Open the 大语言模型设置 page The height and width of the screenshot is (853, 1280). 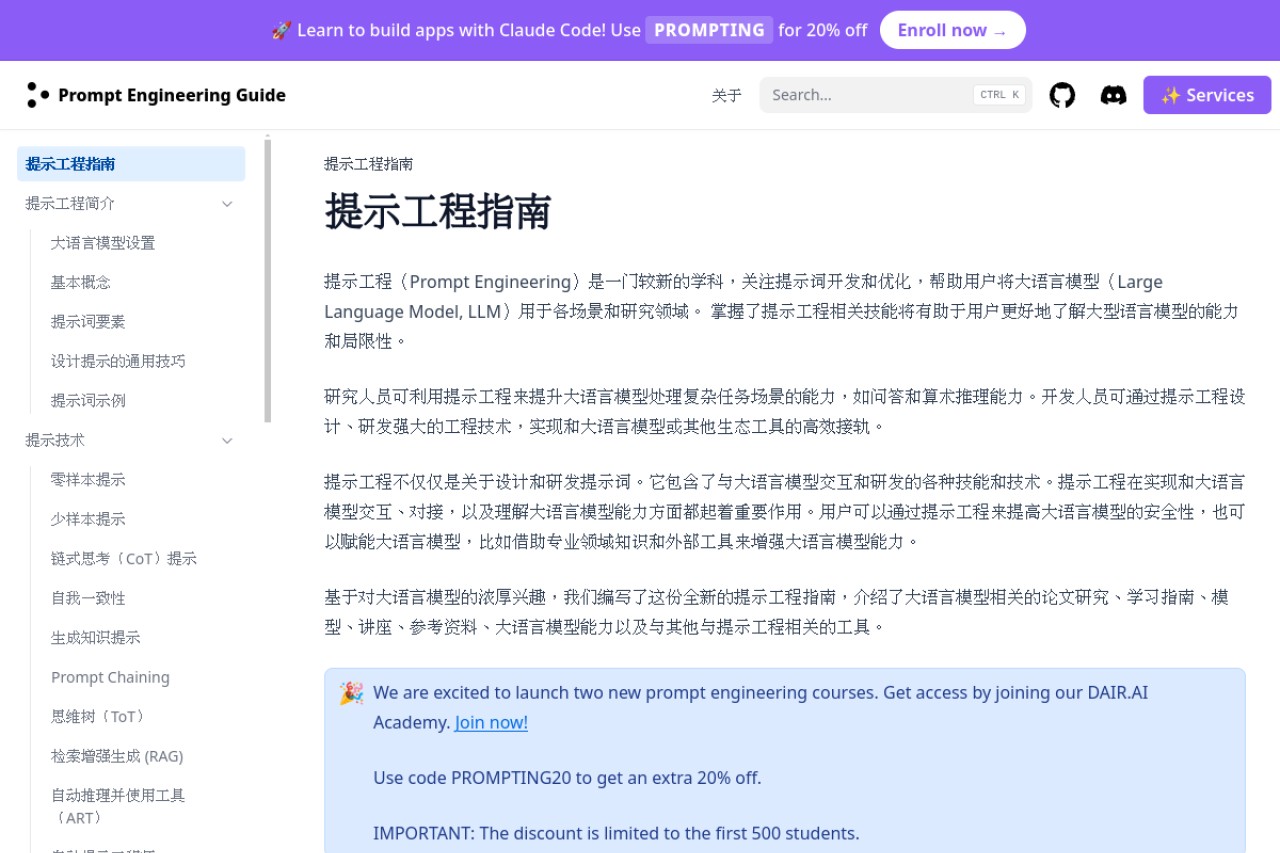coord(143,243)
